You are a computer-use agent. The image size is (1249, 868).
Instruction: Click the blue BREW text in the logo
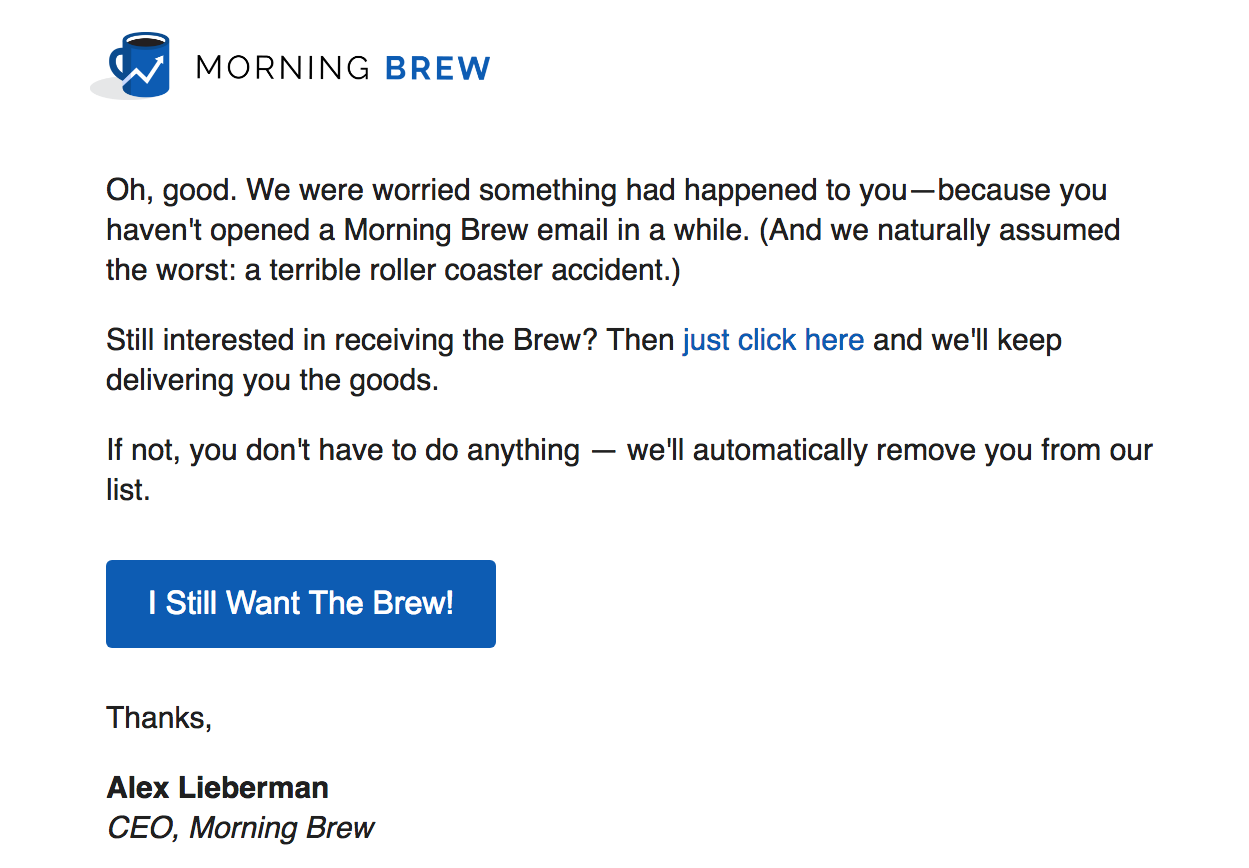438,68
